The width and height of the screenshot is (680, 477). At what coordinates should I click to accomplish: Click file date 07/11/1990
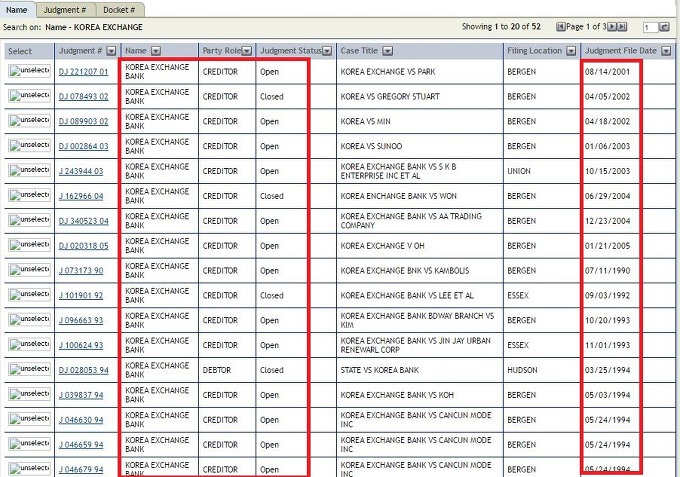[x=607, y=271]
